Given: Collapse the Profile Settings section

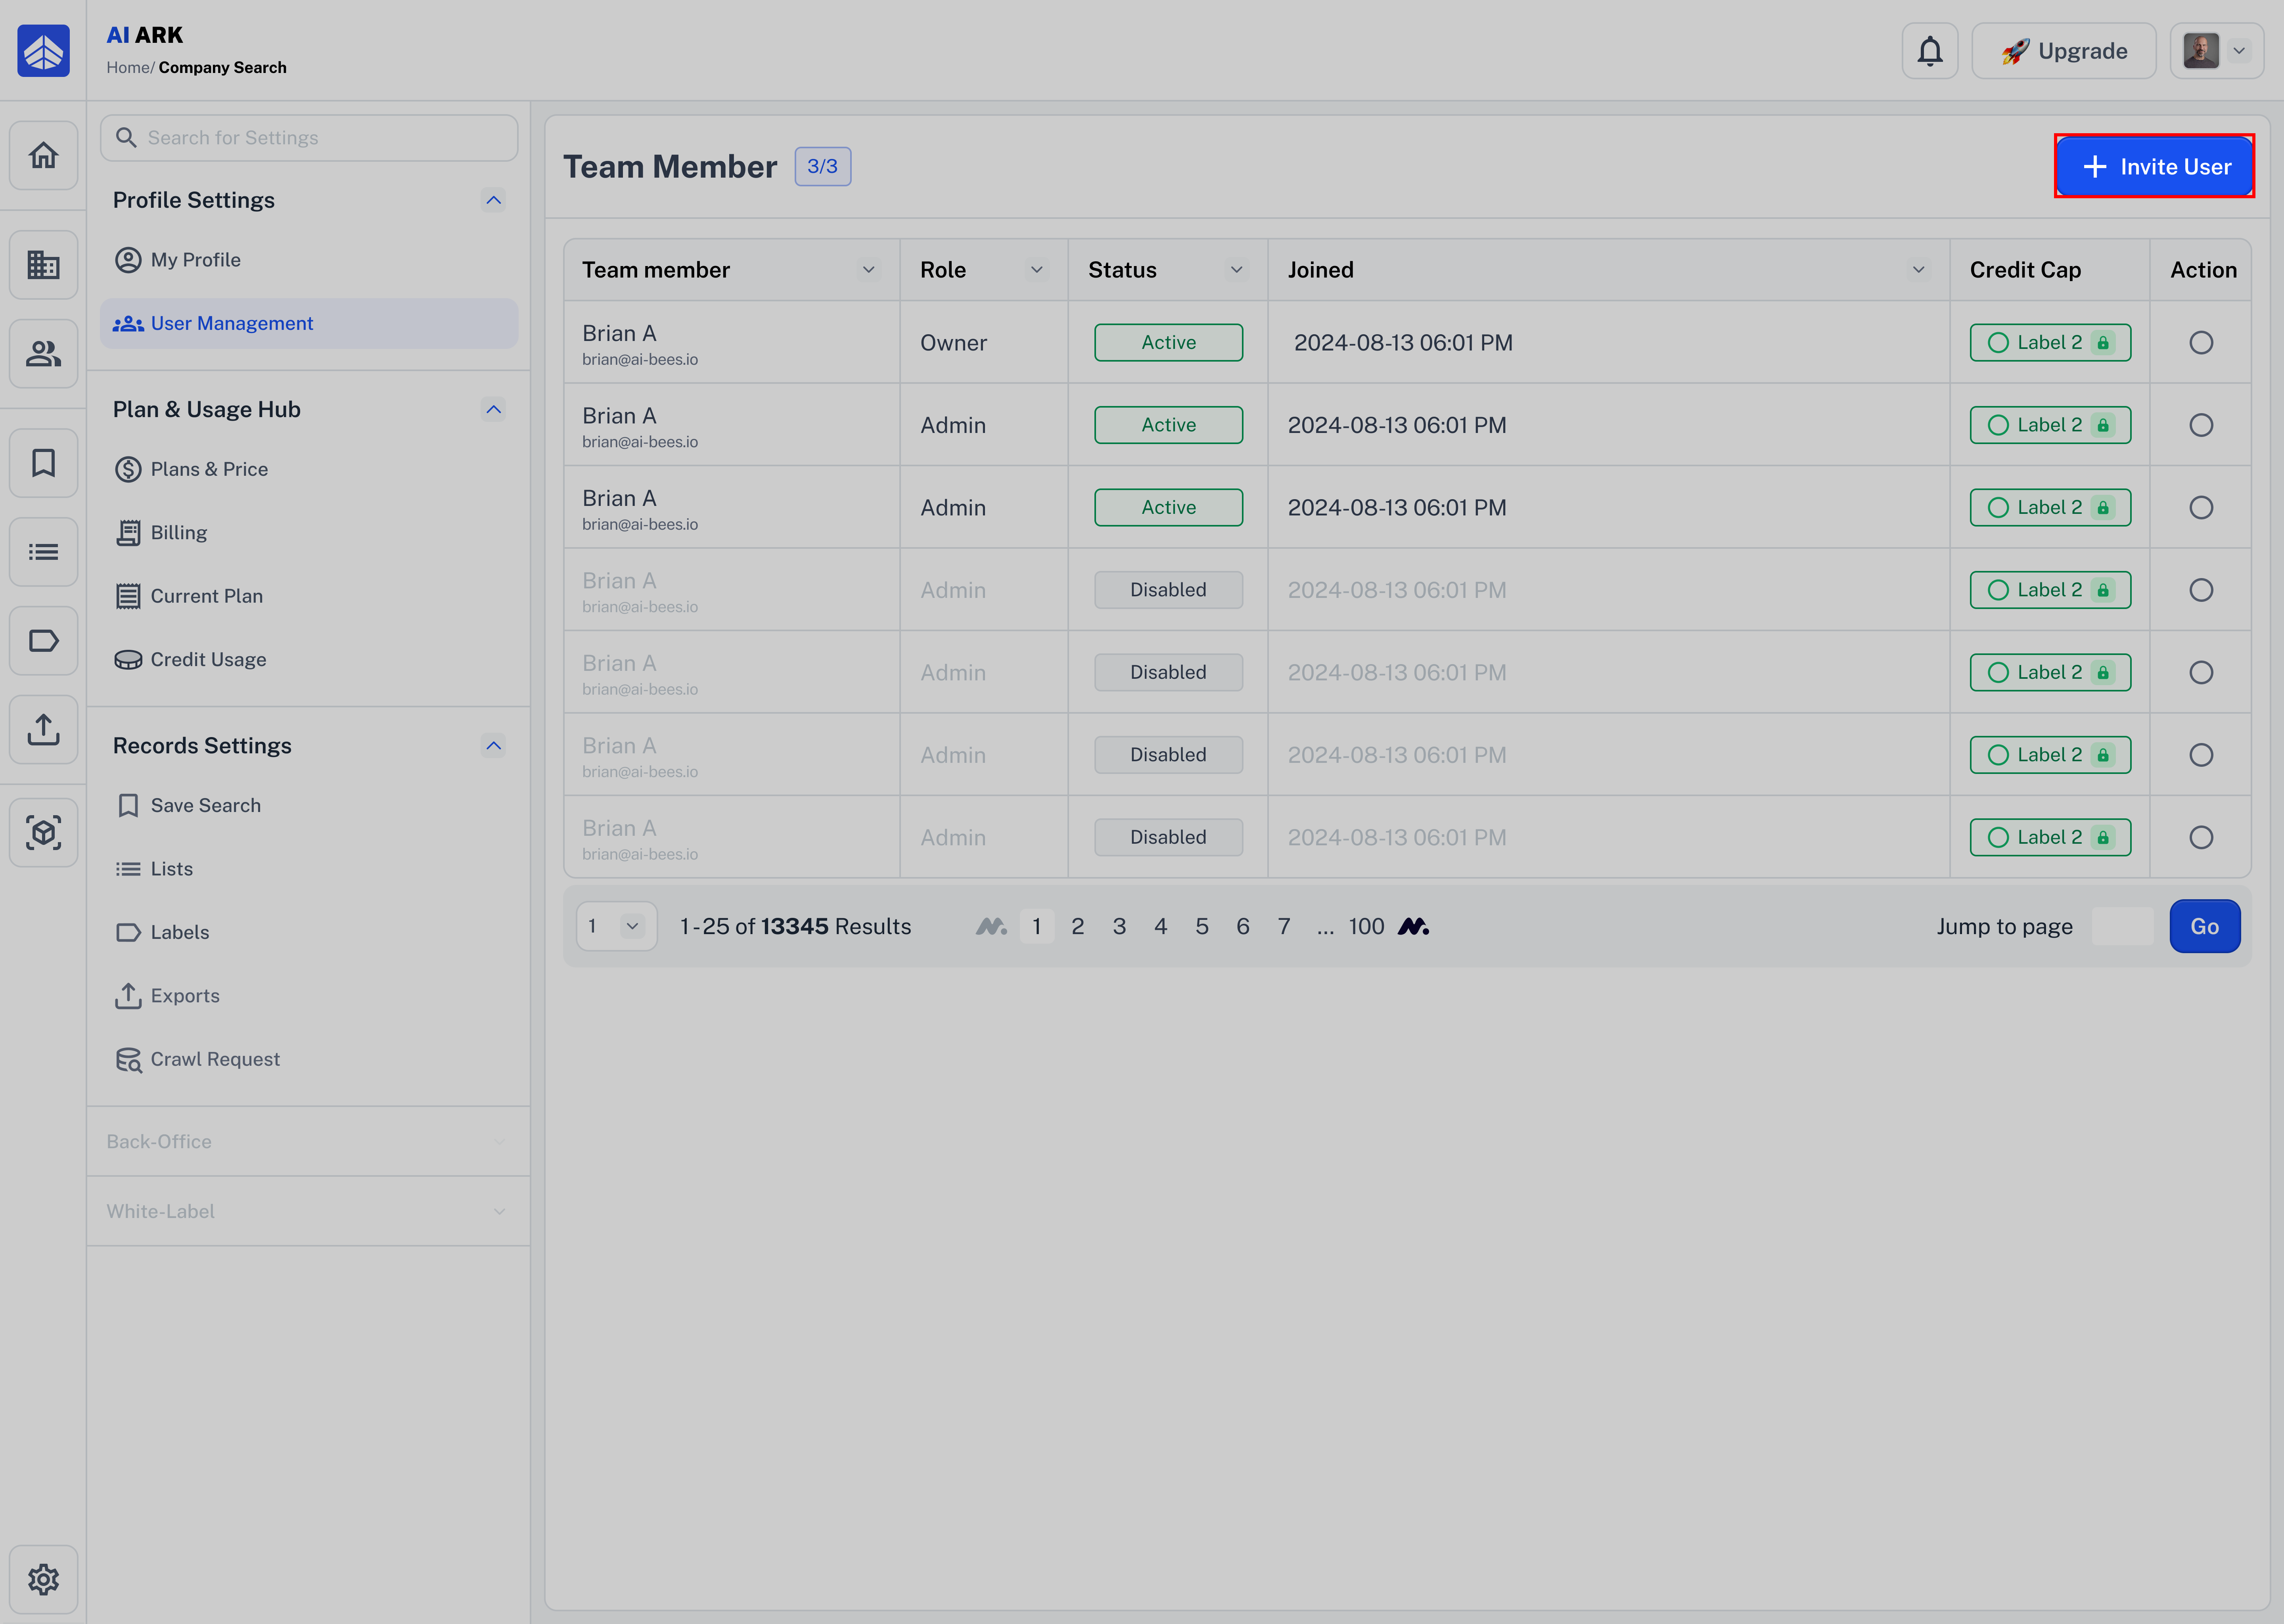Looking at the screenshot, I should tap(493, 200).
